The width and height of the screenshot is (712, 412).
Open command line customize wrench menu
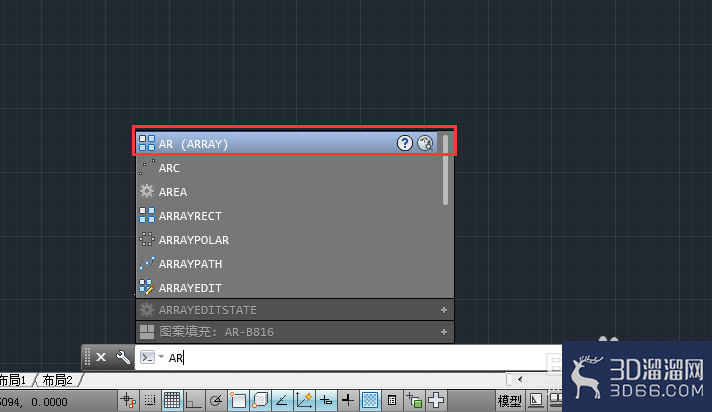click(123, 357)
